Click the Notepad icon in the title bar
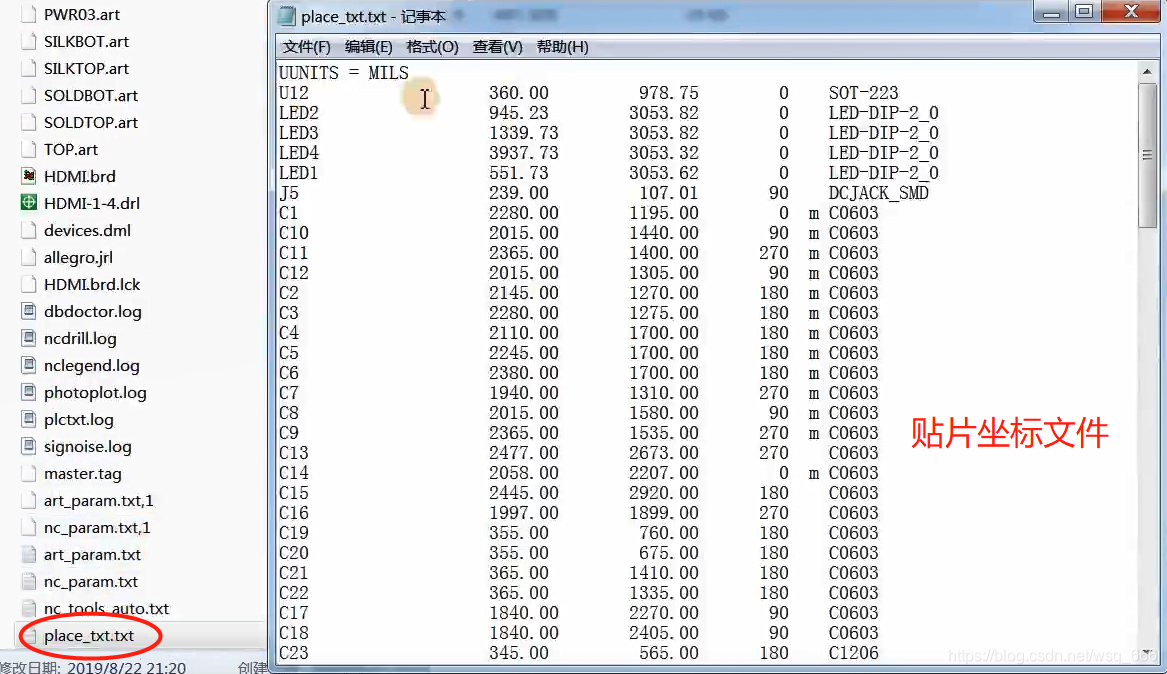The width and height of the screenshot is (1167, 674). click(x=285, y=14)
